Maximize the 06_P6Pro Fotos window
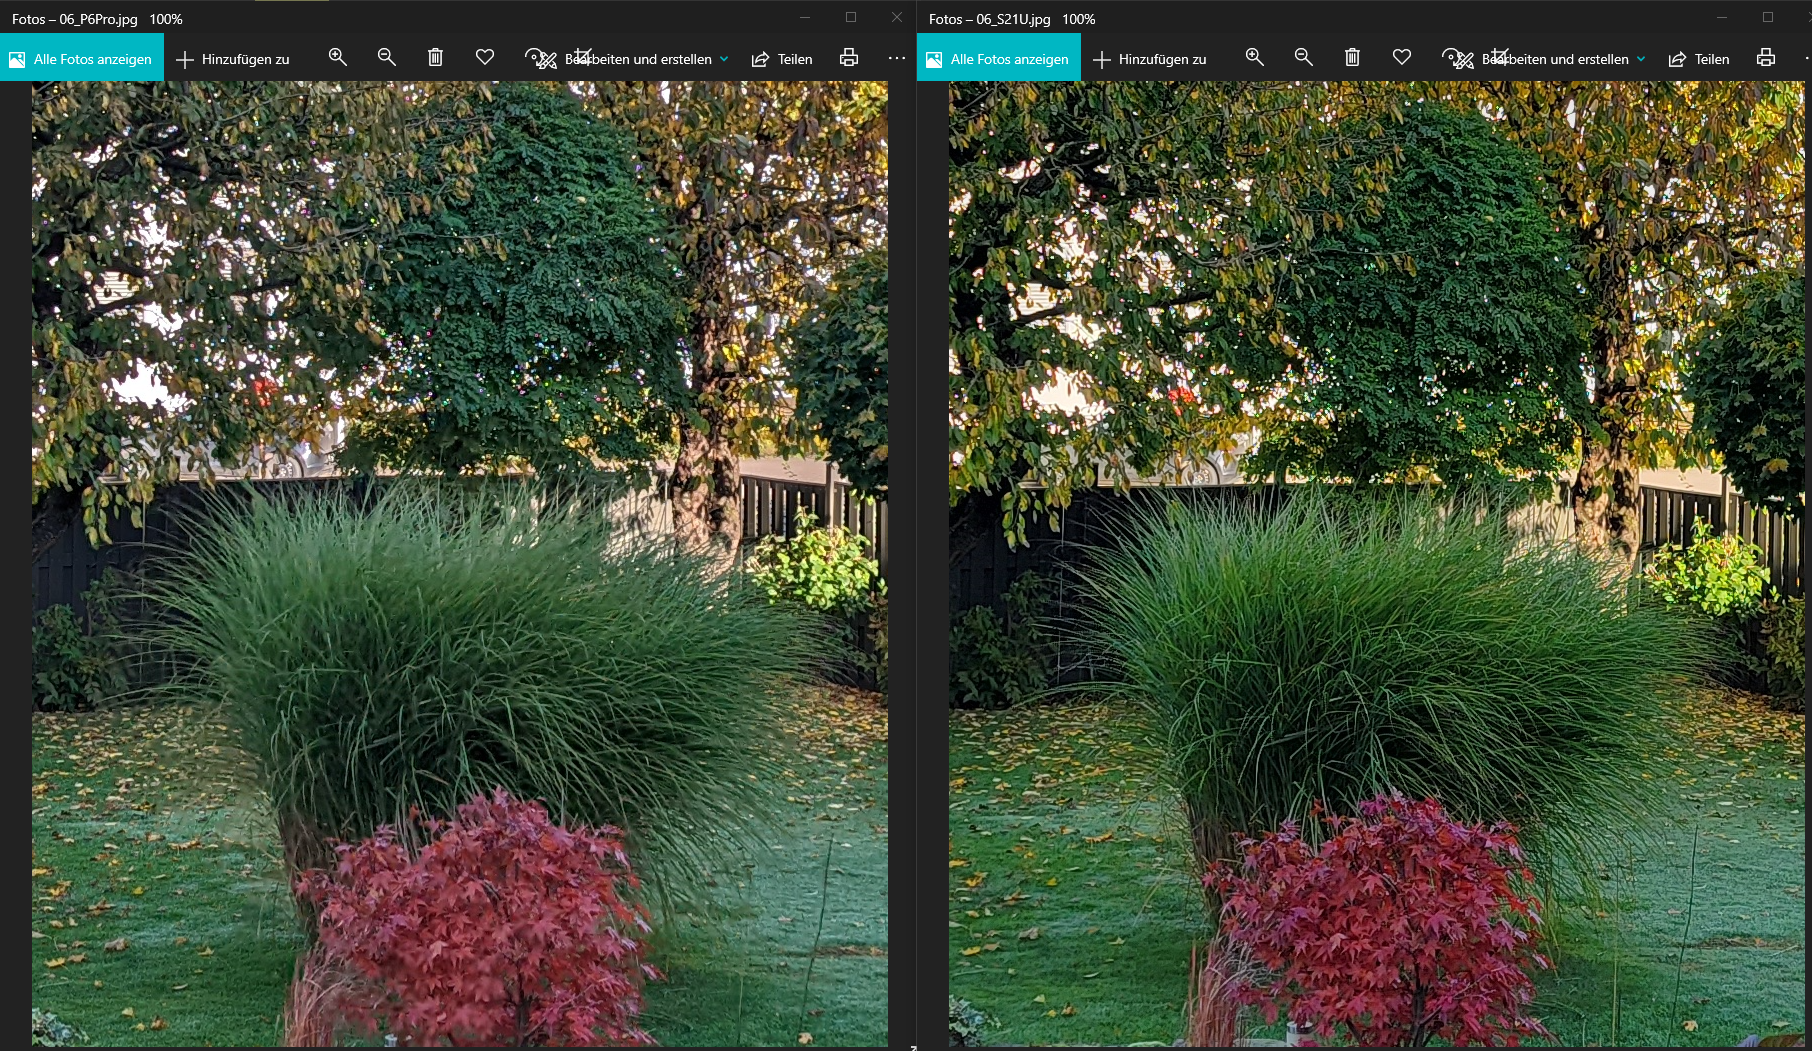This screenshot has height=1051, width=1812. tap(851, 17)
